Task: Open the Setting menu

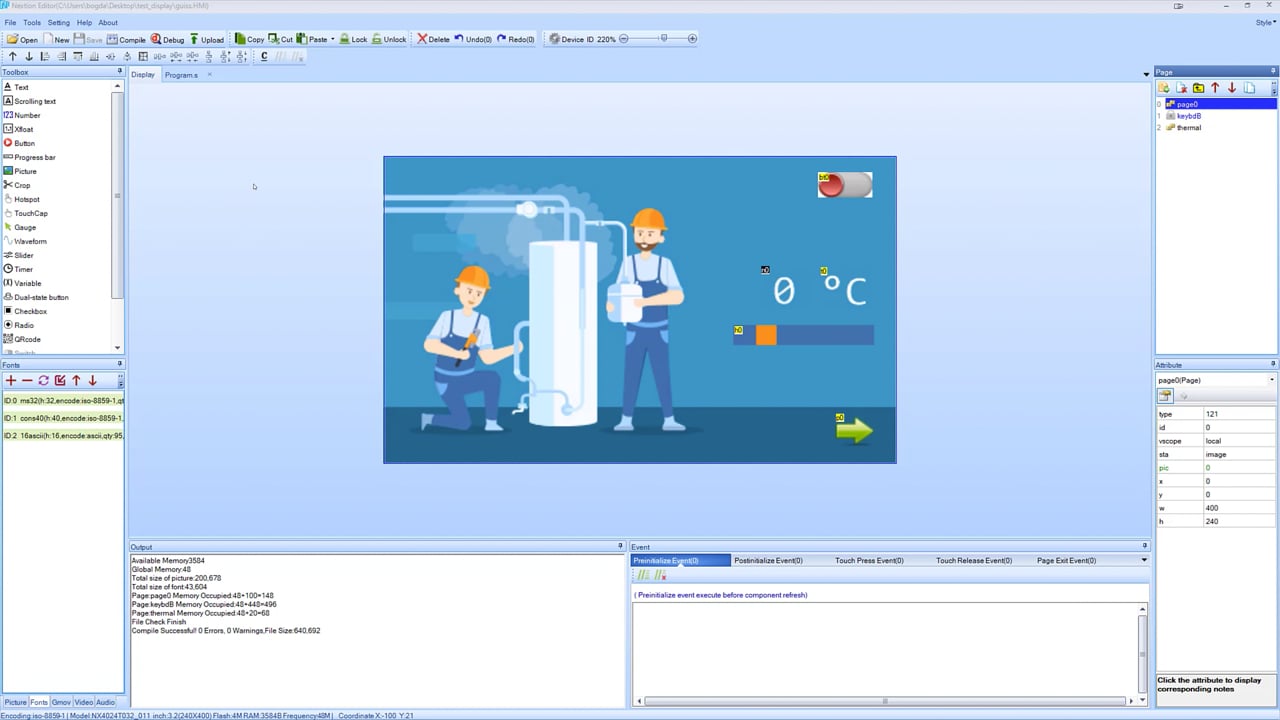Action: coord(59,22)
